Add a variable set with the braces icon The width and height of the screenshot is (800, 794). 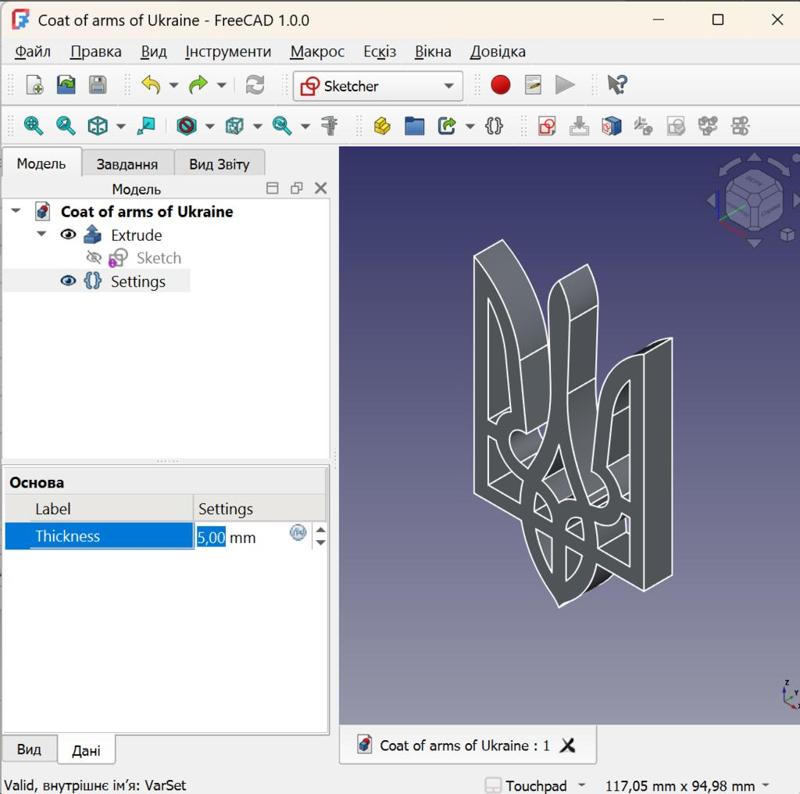point(494,126)
